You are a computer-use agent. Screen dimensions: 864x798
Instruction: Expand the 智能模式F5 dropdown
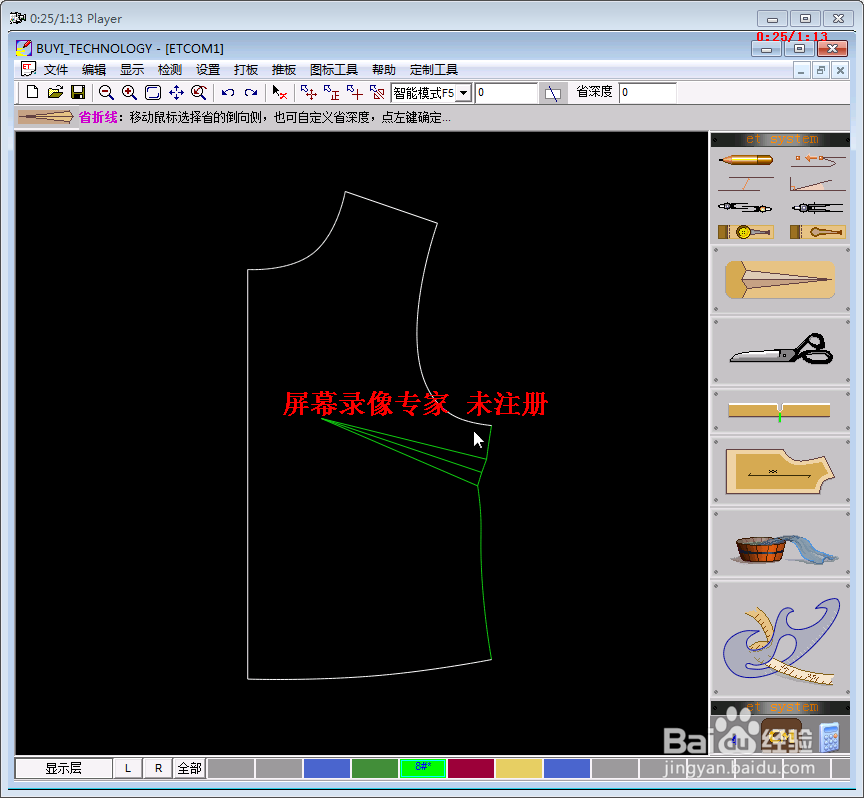(x=464, y=93)
